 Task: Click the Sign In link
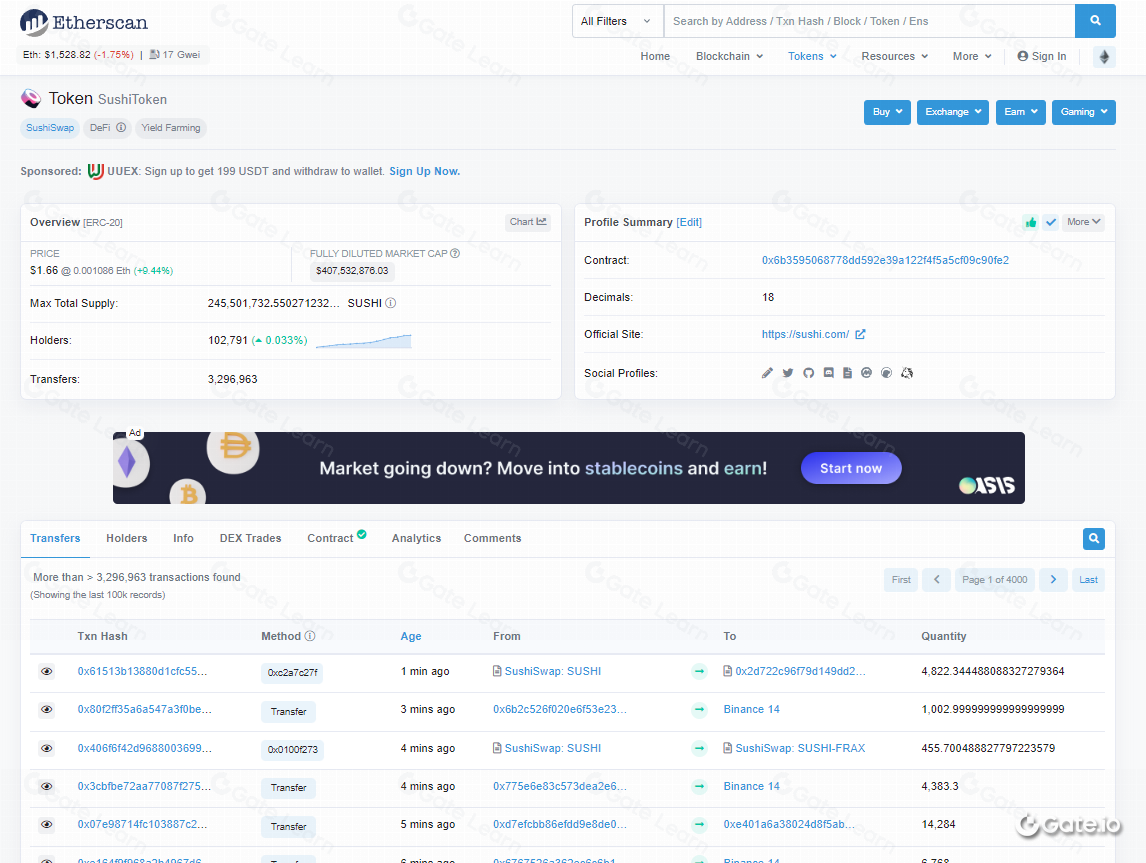coord(1041,56)
